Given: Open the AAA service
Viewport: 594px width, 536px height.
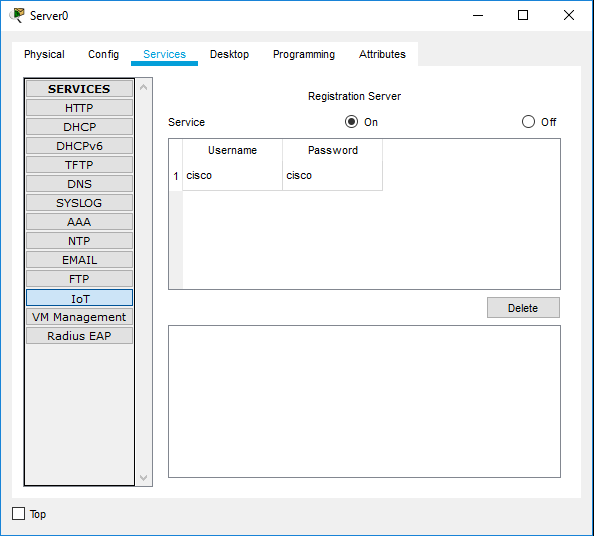Looking at the screenshot, I should 79,222.
